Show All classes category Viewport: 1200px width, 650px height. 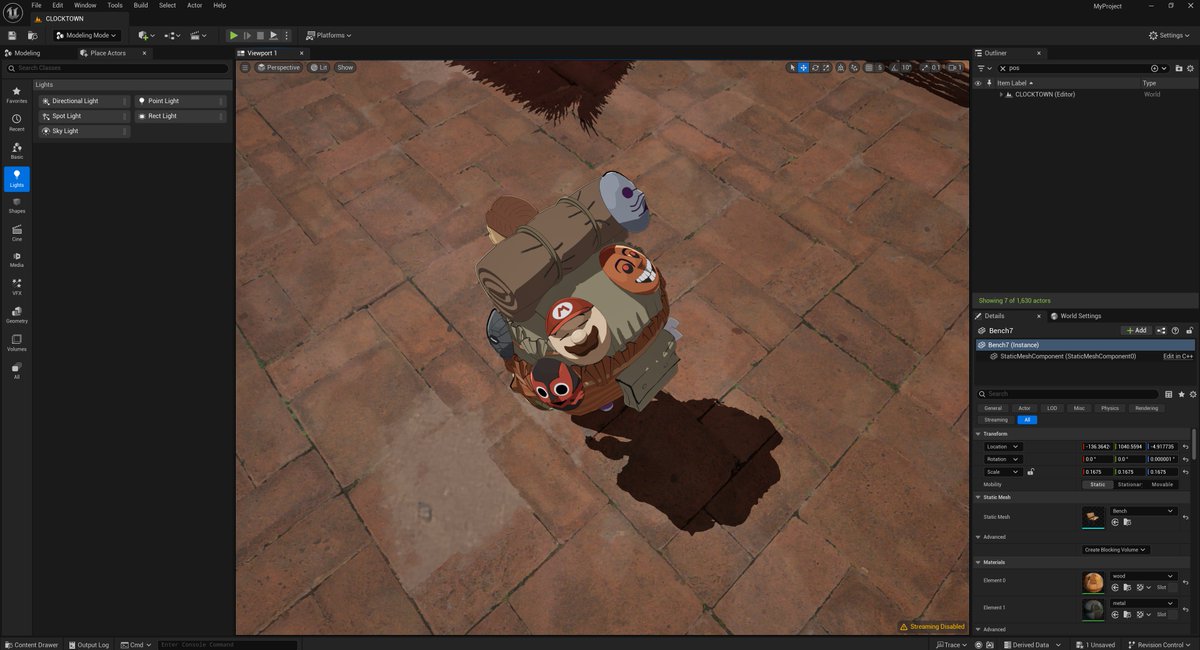17,371
